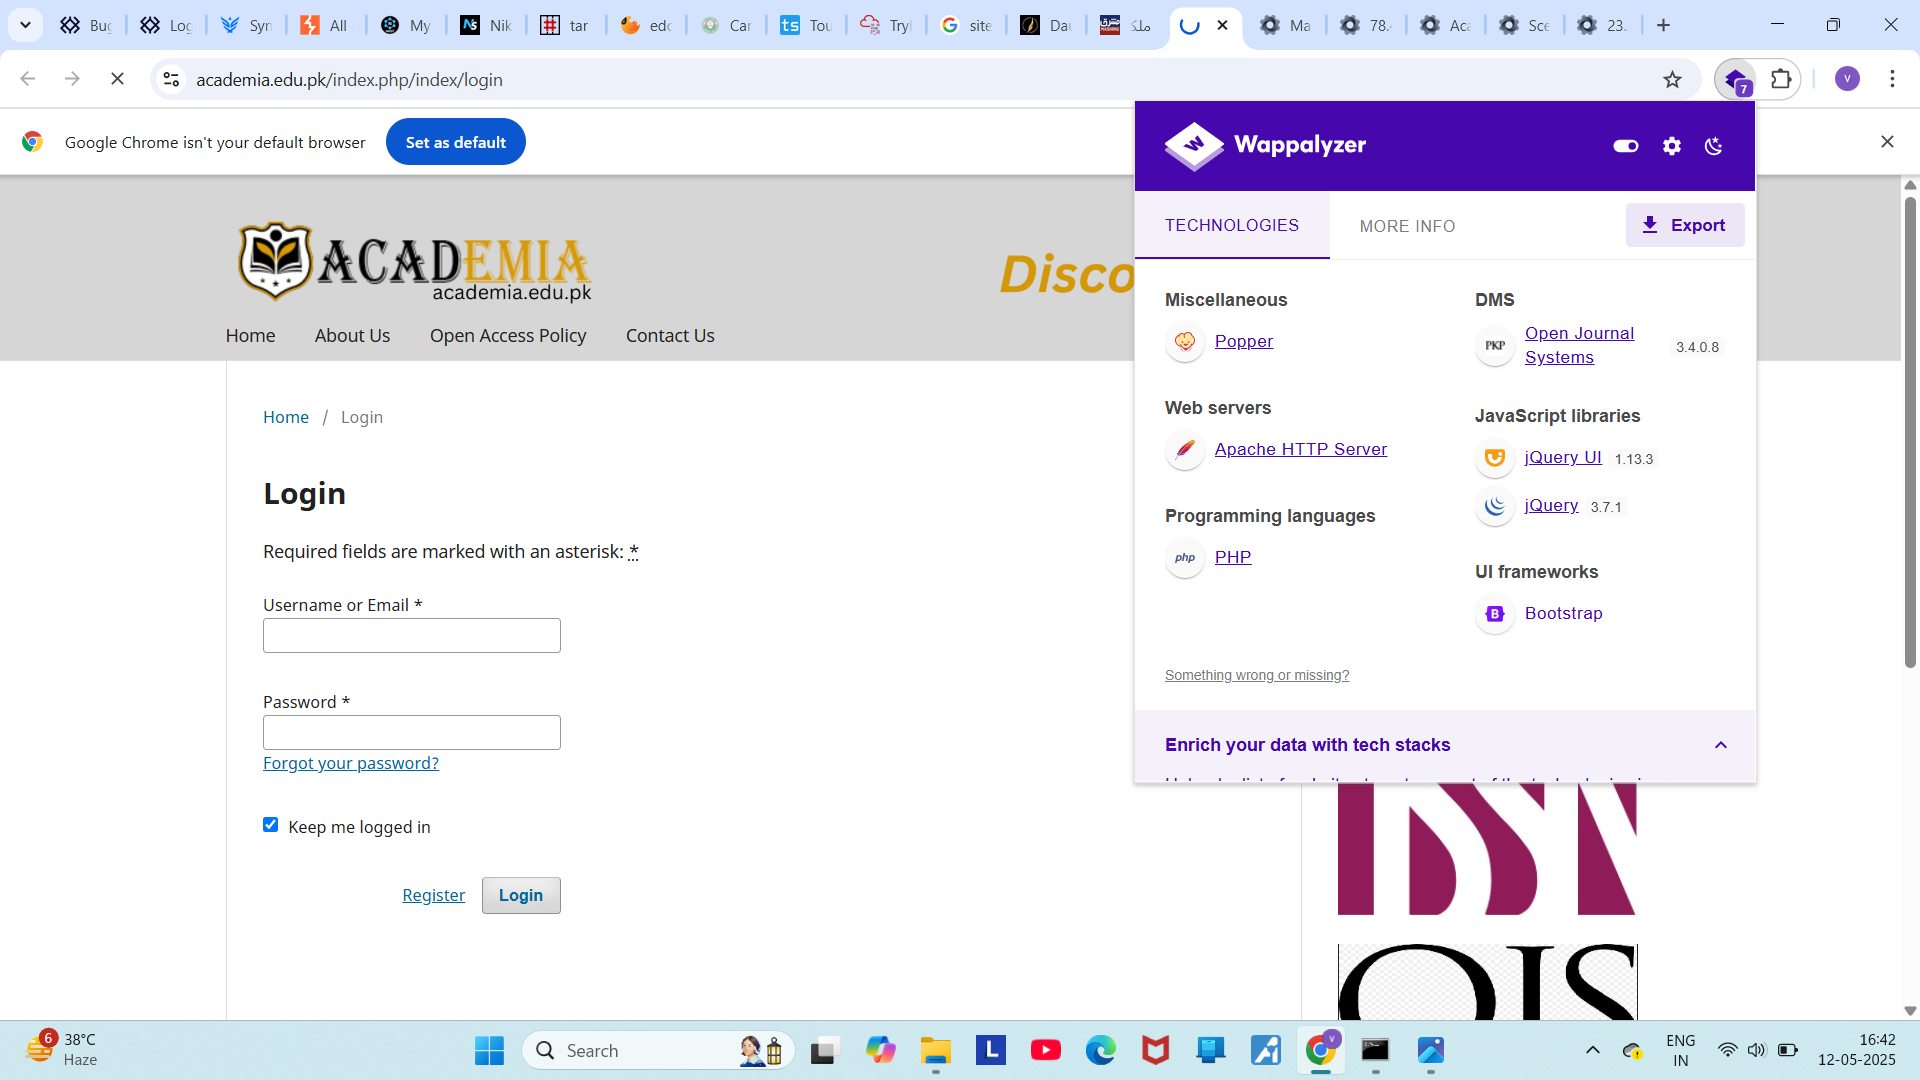The height and width of the screenshot is (1080, 1920).
Task: Set Chrome as default browser
Action: click(456, 142)
